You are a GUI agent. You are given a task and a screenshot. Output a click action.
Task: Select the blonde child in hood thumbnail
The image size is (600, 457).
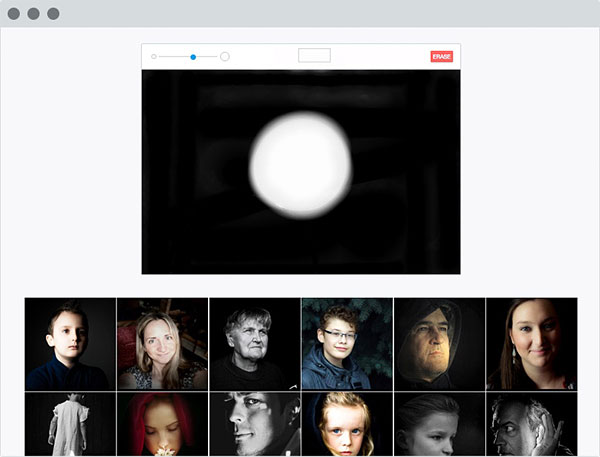pyautogui.click(x=346, y=424)
